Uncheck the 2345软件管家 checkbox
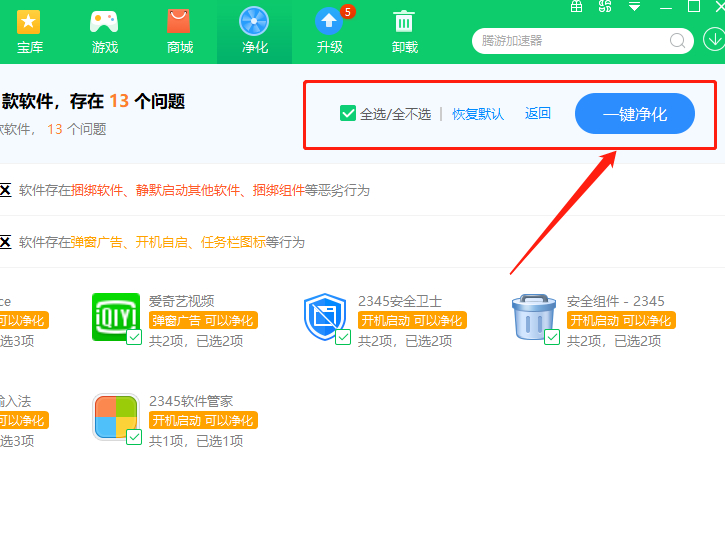 134,437
